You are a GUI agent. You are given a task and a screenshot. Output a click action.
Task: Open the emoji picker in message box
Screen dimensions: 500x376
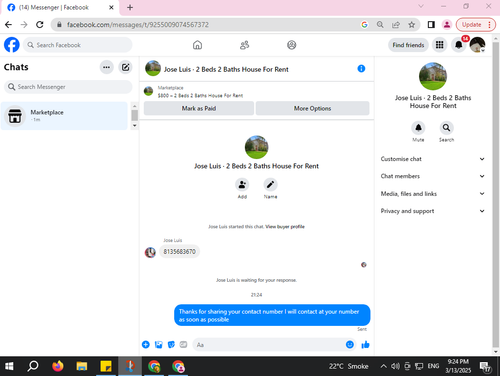point(350,345)
